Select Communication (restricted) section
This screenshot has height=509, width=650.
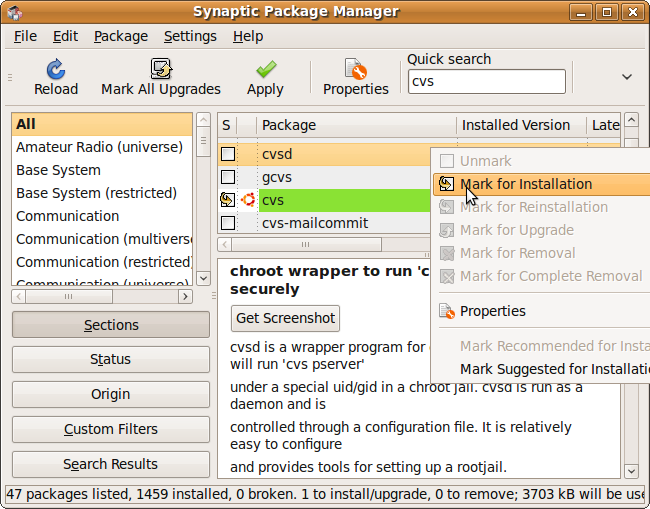click(102, 262)
